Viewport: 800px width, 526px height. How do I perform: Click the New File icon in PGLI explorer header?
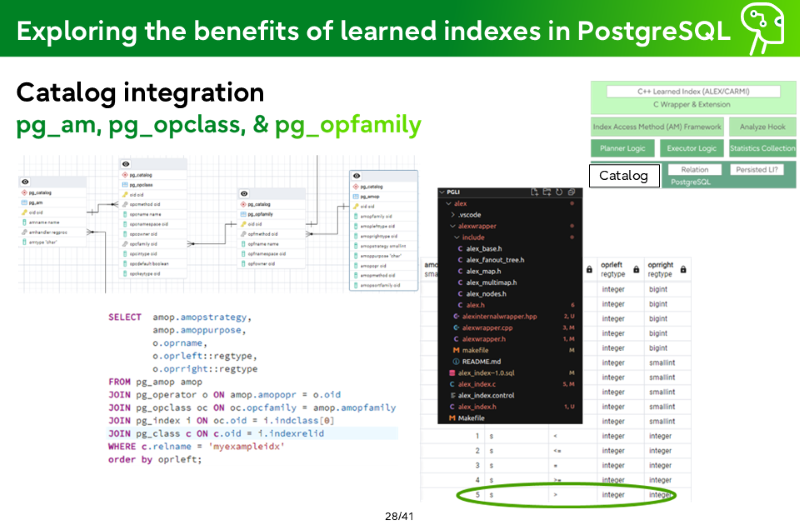point(535,192)
